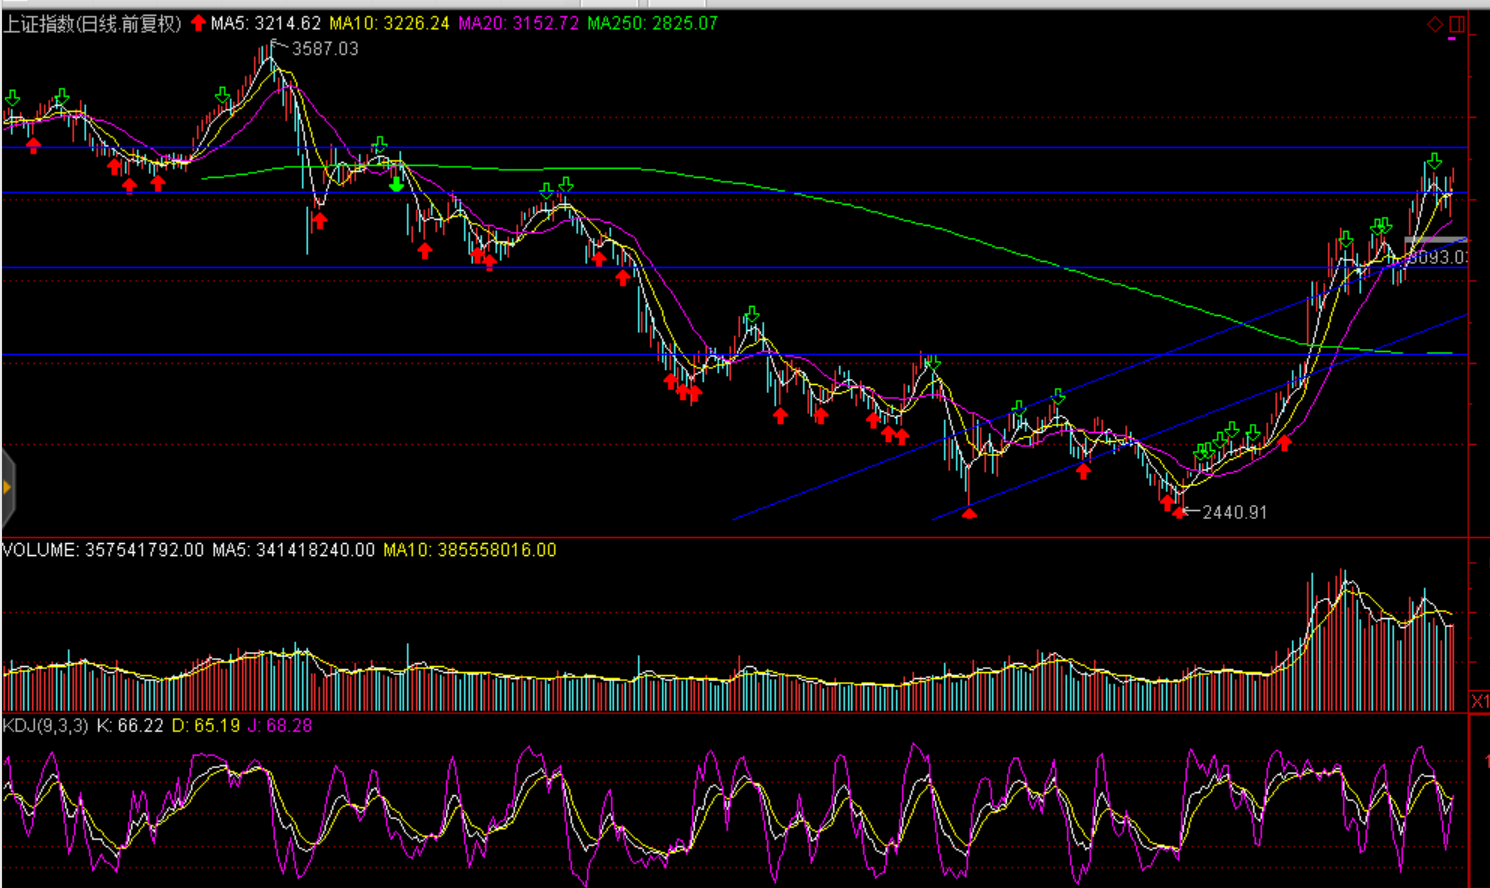Viewport: 1490px width, 888px height.
Task: Click the small magenta bar under the layout icon
Action: (x=1452, y=40)
